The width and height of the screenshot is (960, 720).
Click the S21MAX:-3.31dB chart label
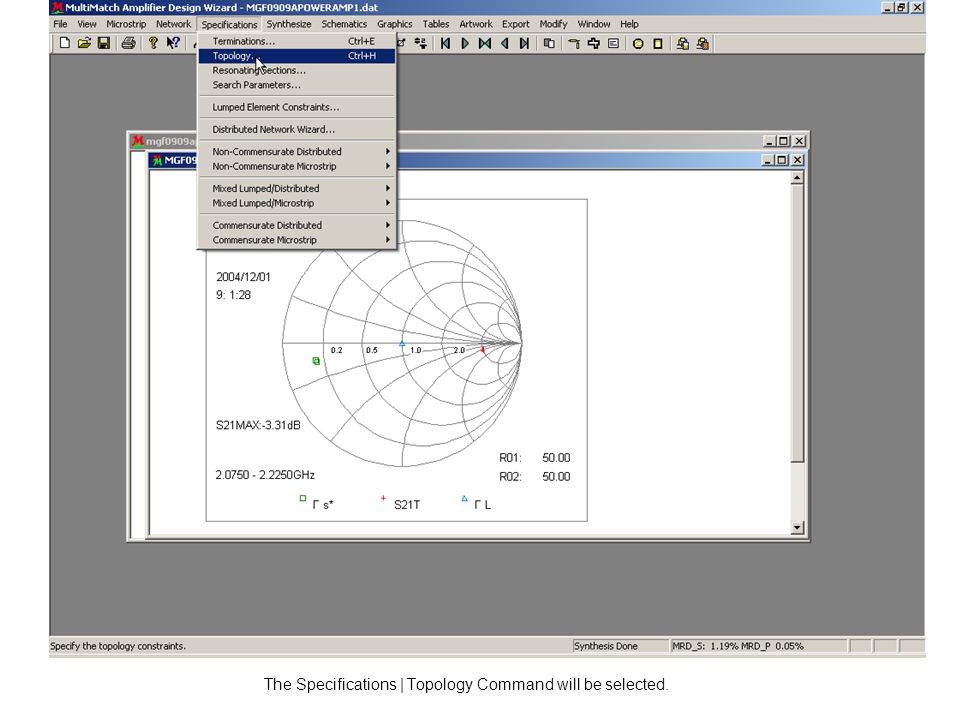(258, 425)
